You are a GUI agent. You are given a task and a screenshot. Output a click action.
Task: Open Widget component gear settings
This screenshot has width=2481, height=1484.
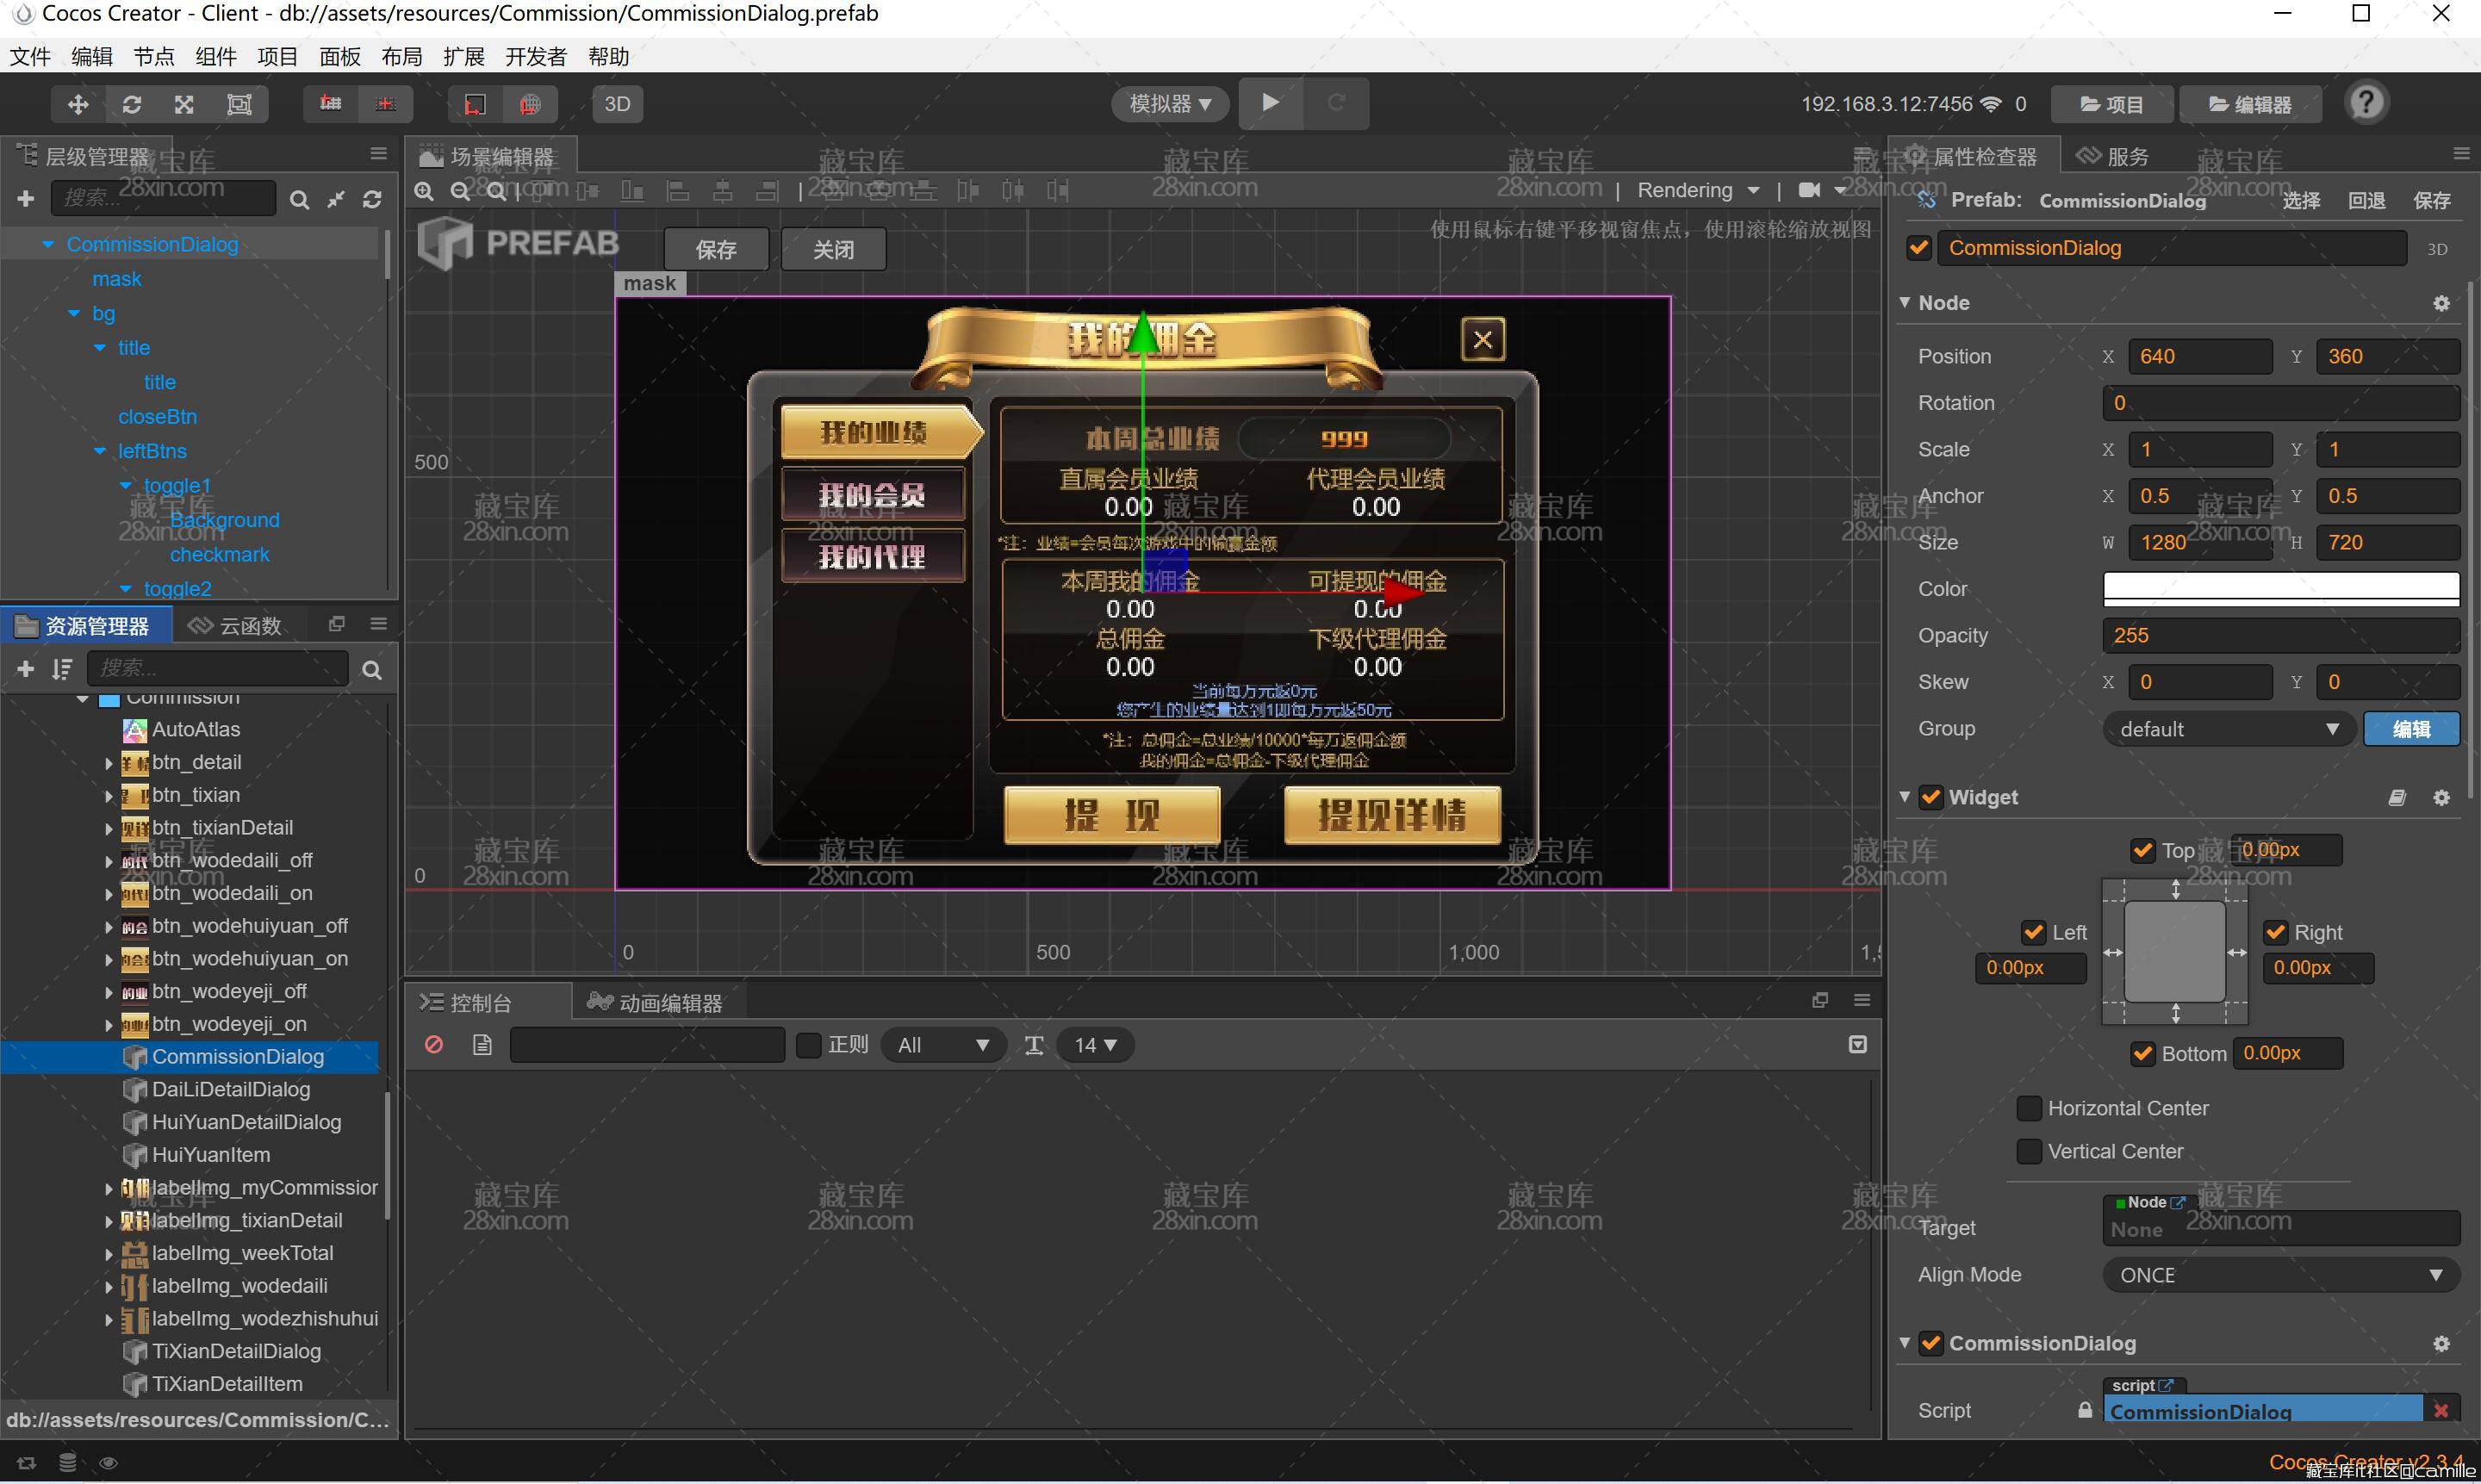(x=2441, y=797)
